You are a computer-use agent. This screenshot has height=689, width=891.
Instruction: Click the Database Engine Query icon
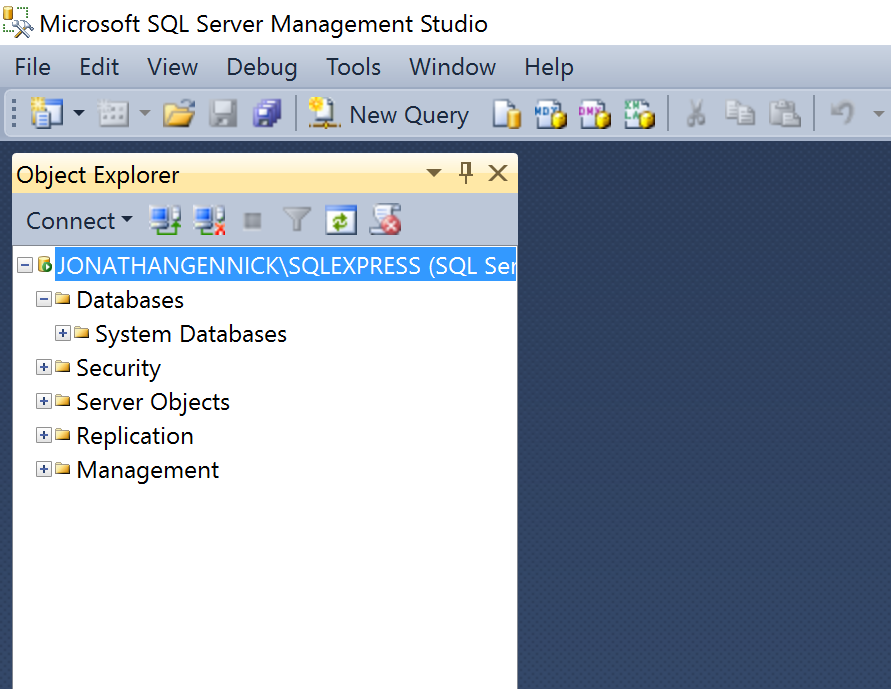(x=506, y=114)
